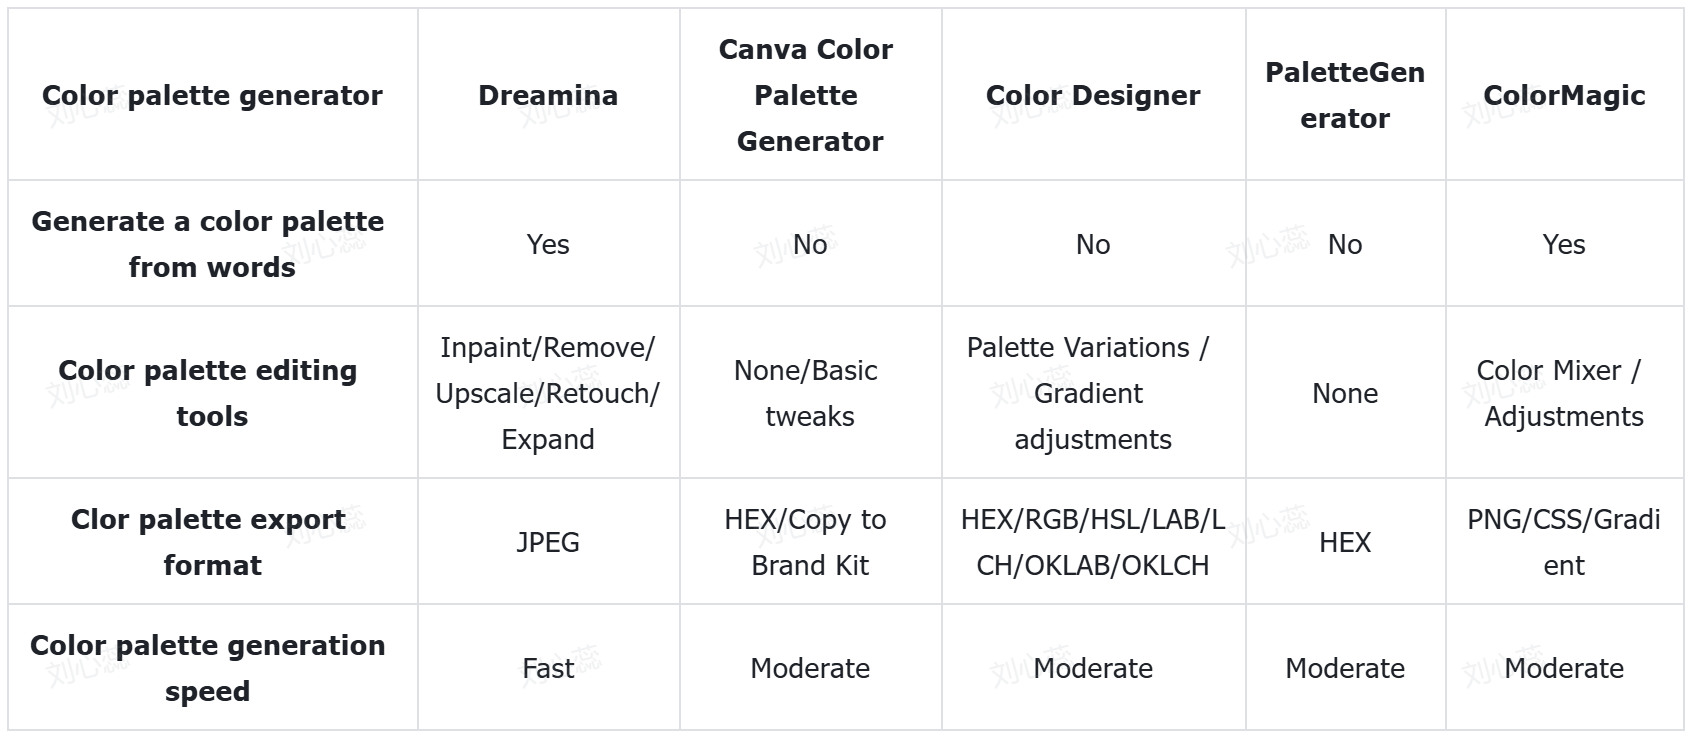Image resolution: width=1694 pixels, height=738 pixels.
Task: Select the HEX/Copy to Brand Kit cell
Action: click(809, 542)
